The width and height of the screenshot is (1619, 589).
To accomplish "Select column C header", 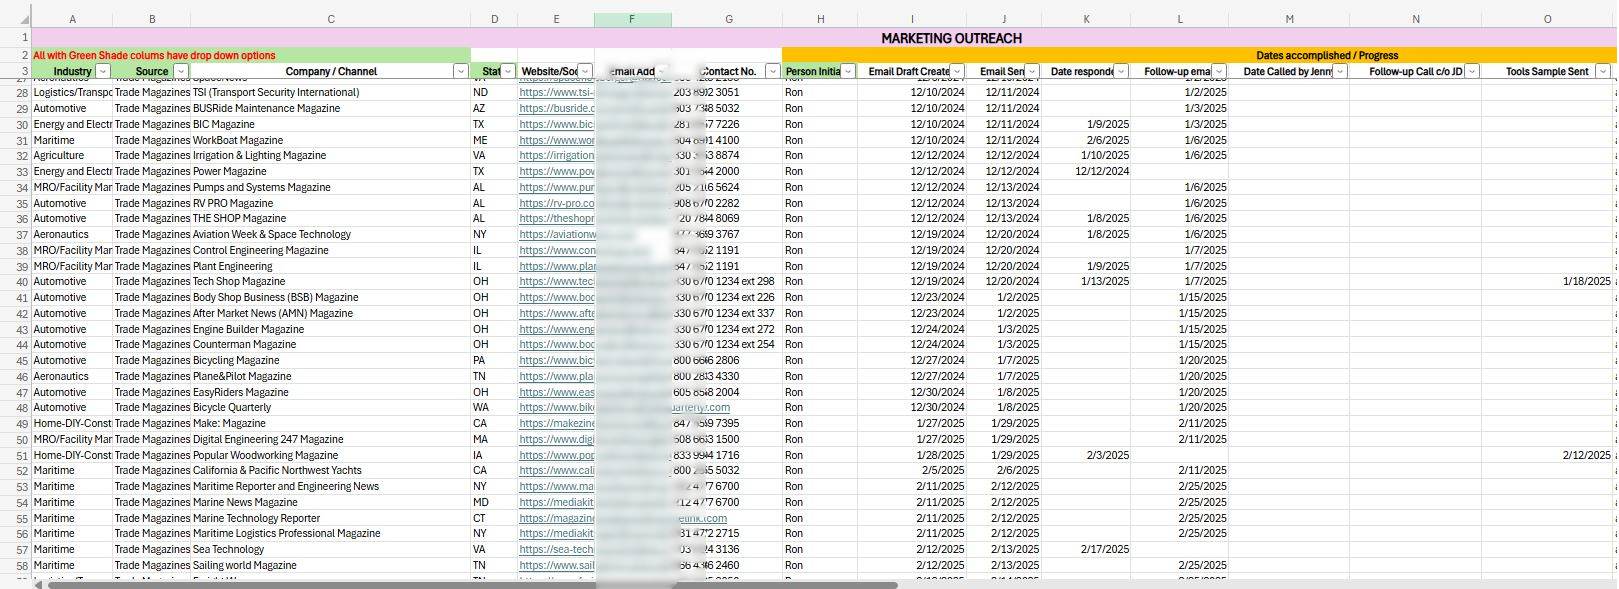I will (x=331, y=19).
